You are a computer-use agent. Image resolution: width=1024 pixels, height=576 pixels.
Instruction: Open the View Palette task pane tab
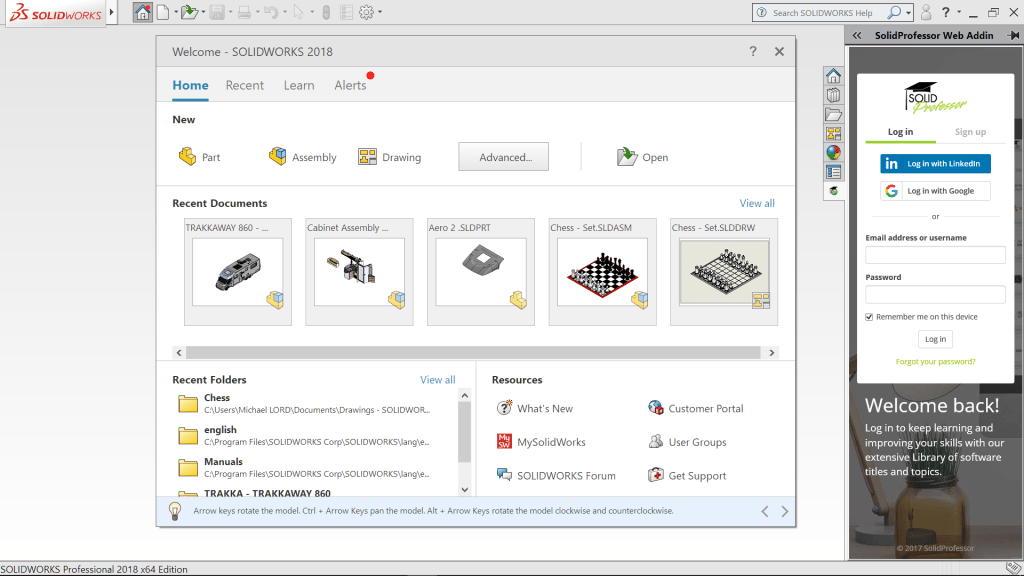point(833,134)
